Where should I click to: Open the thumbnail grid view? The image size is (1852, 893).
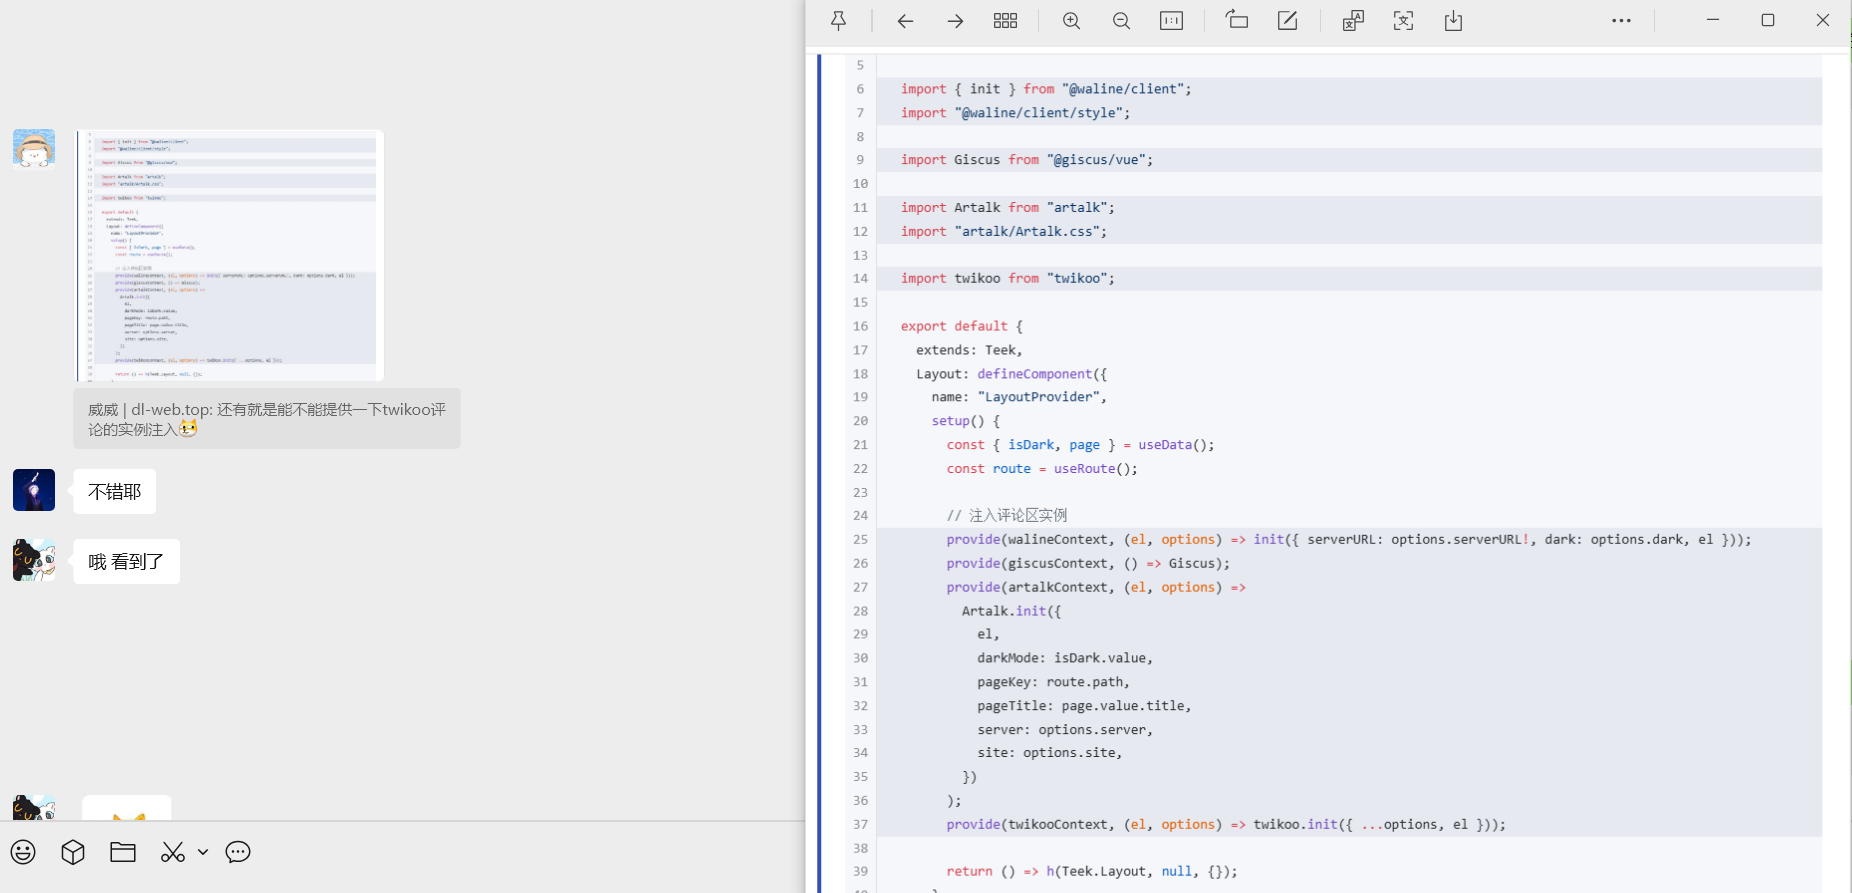point(1005,21)
